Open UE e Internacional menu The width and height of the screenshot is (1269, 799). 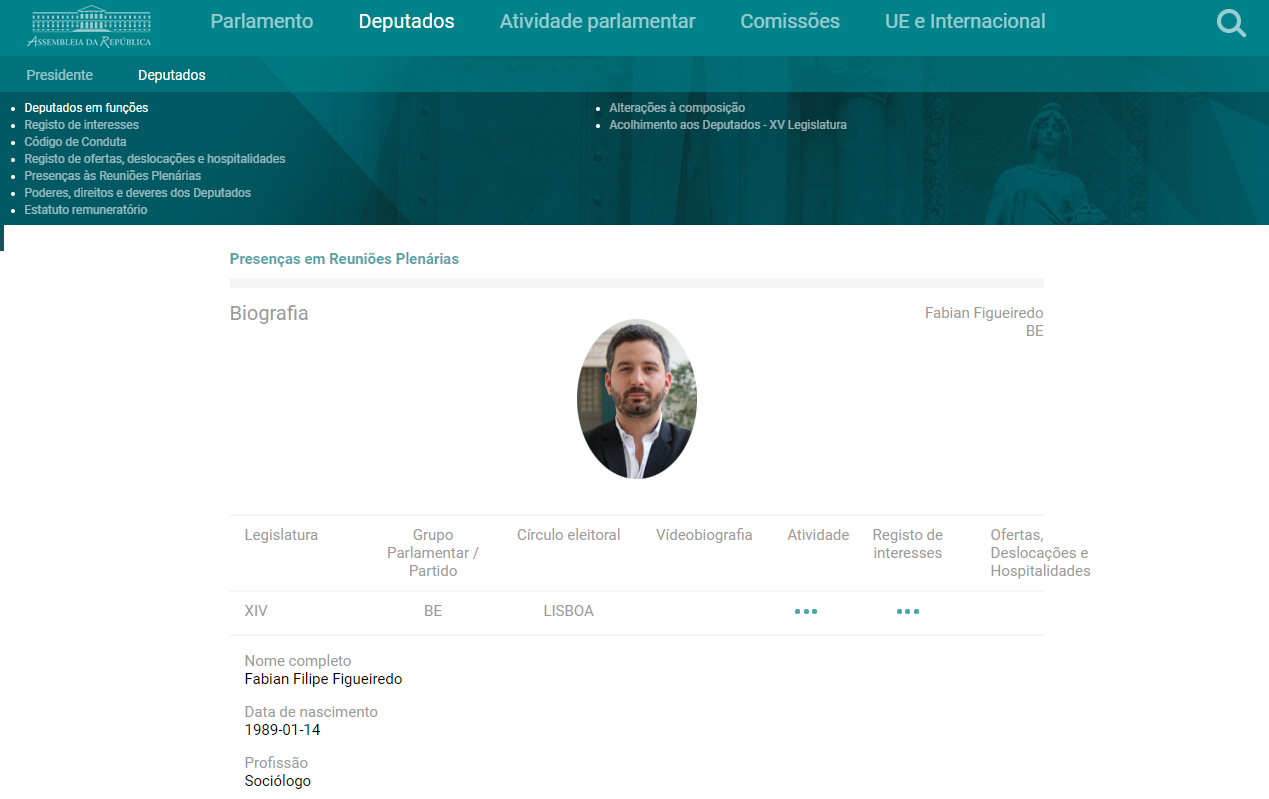(964, 21)
